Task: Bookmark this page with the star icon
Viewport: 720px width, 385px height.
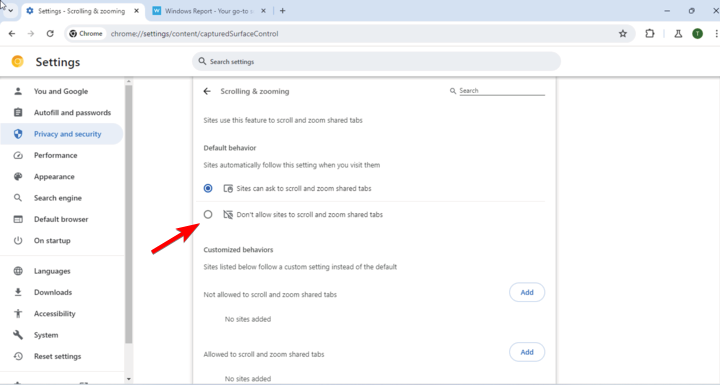Action: pos(623,34)
